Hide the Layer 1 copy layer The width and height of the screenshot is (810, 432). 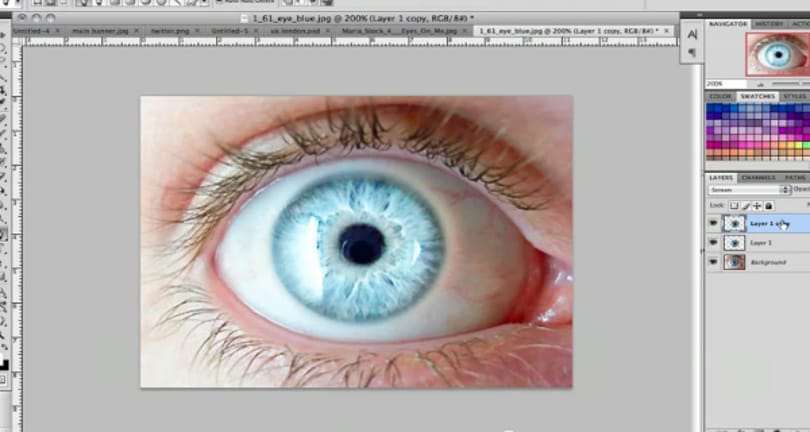(x=713, y=223)
